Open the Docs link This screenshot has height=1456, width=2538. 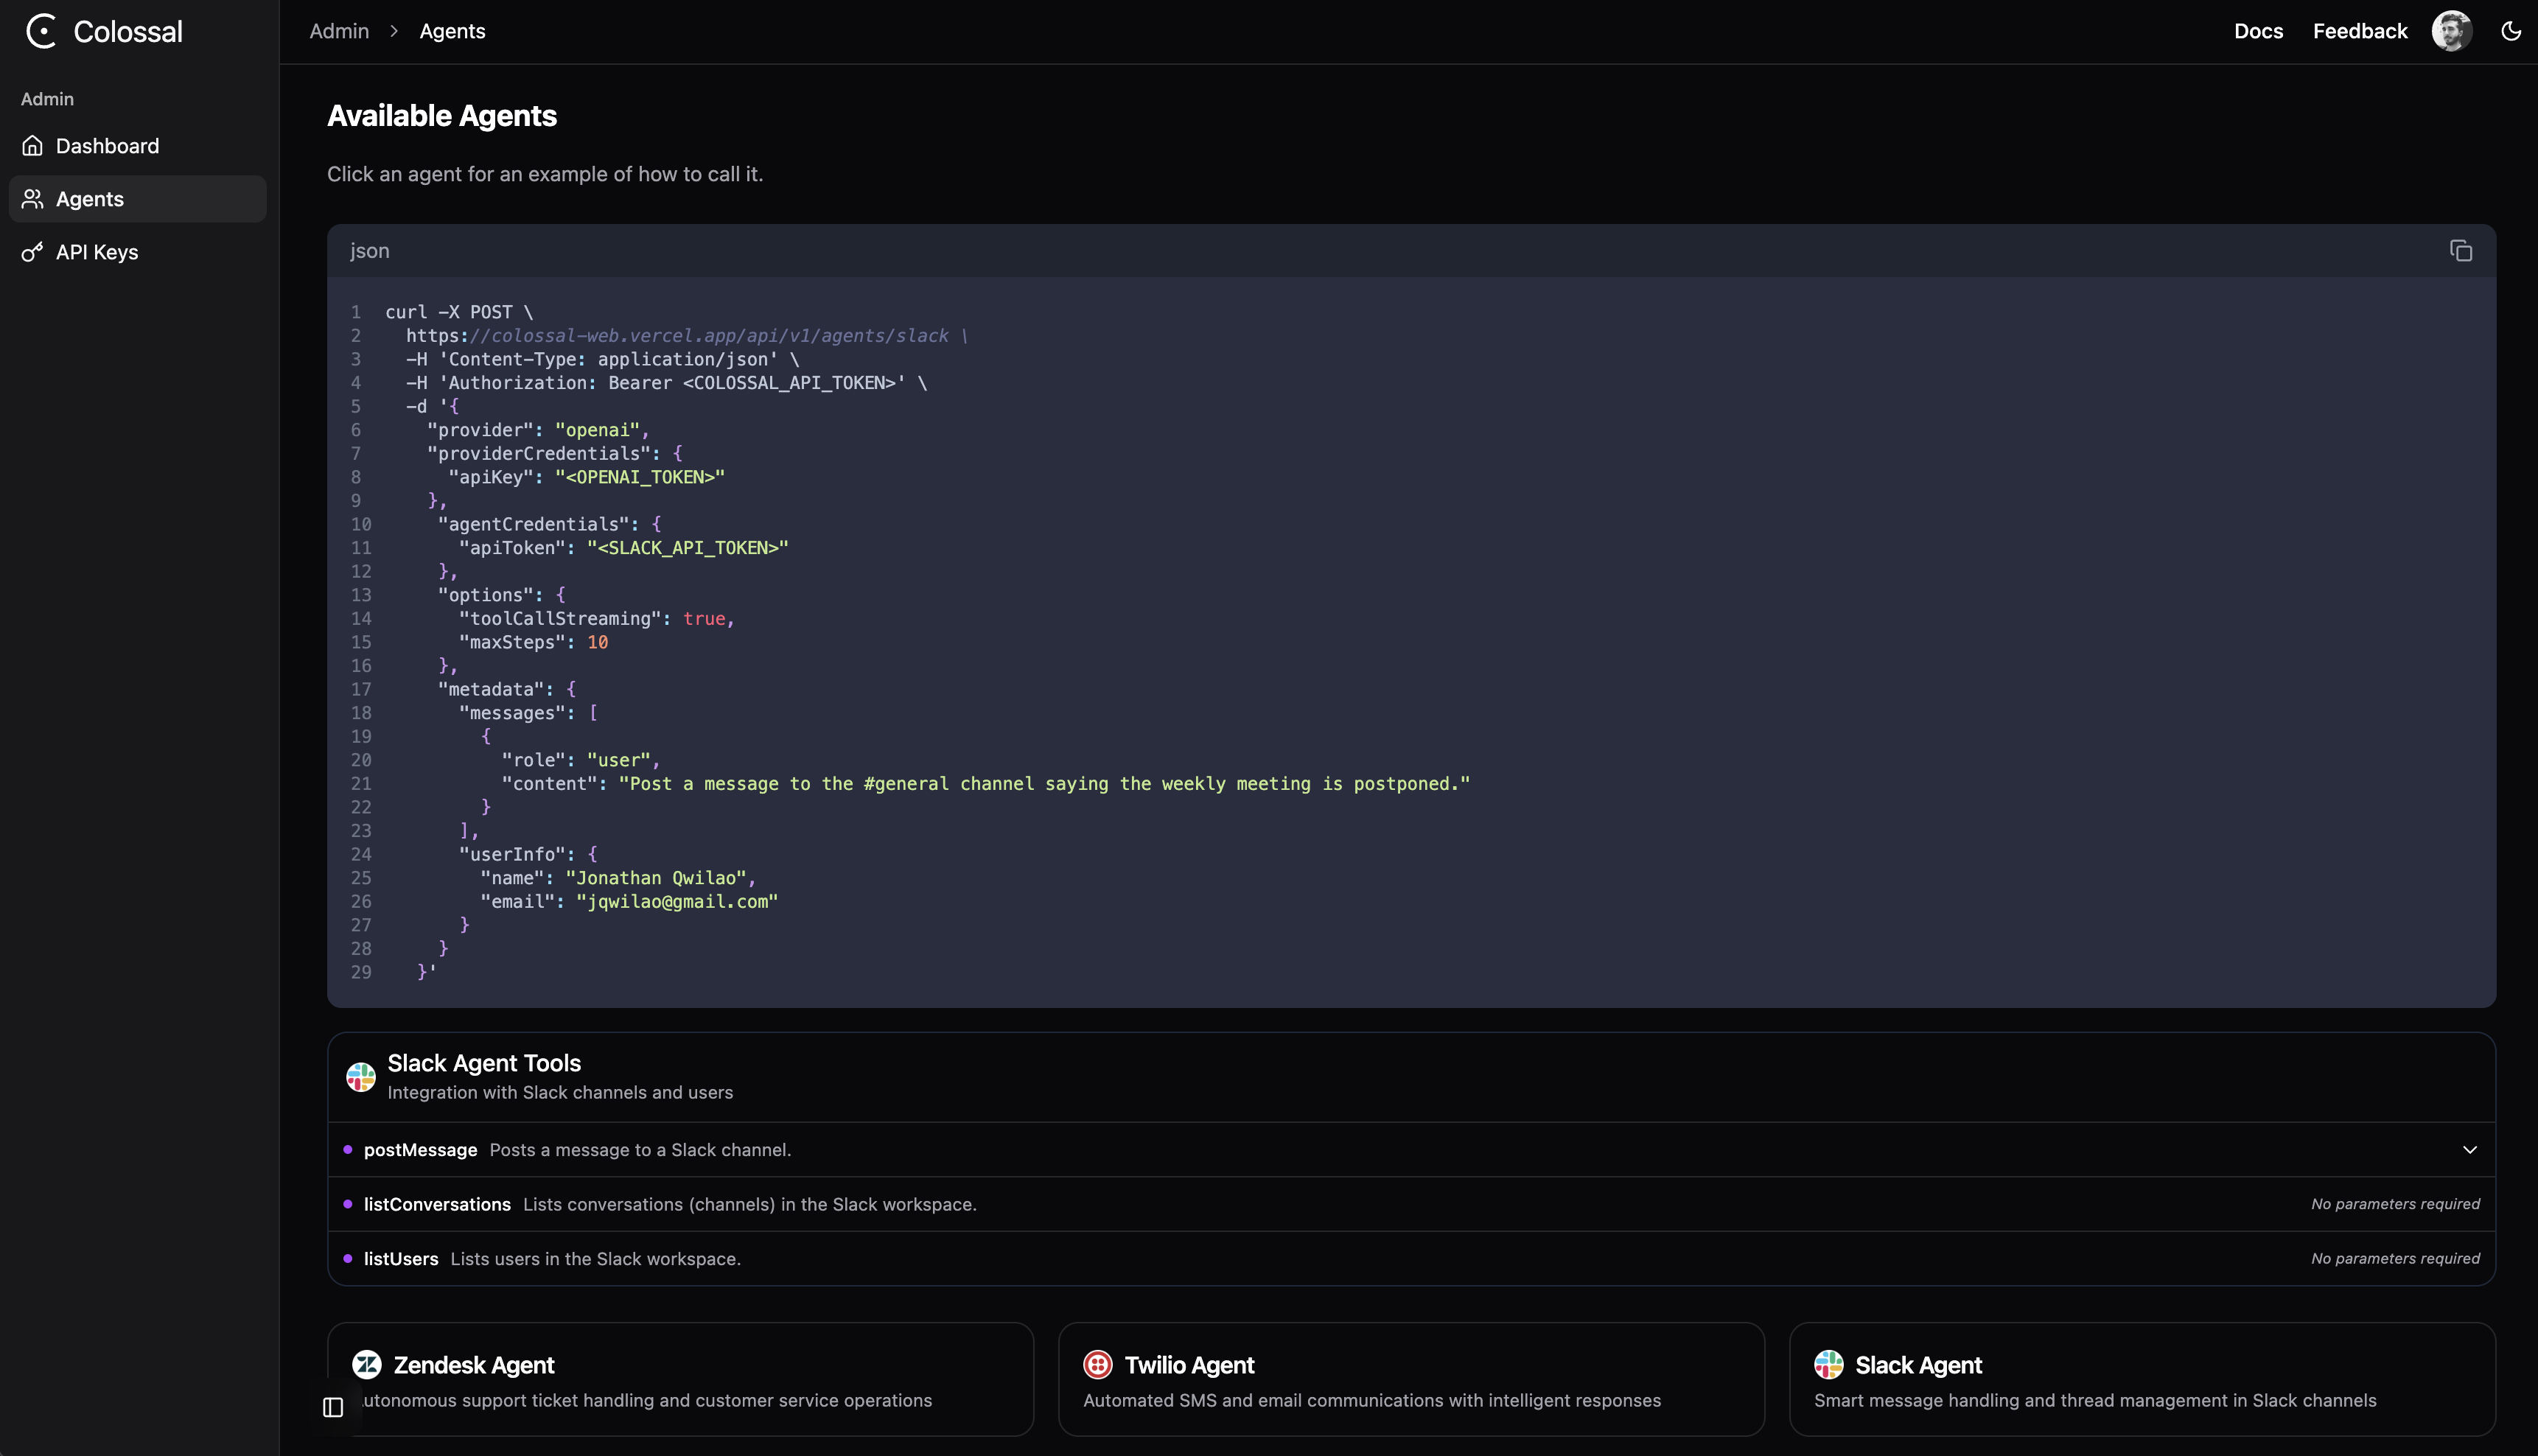(2258, 31)
